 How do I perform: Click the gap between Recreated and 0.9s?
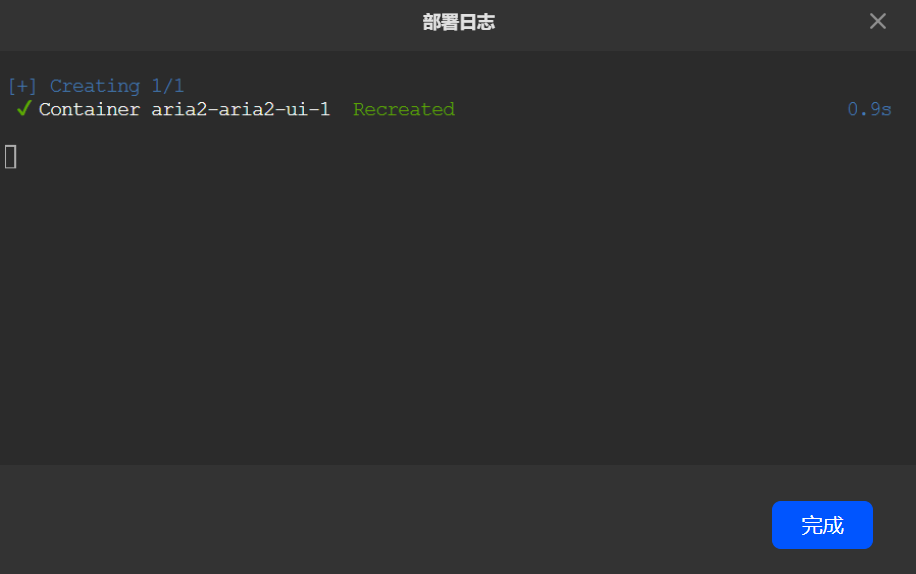(x=650, y=110)
